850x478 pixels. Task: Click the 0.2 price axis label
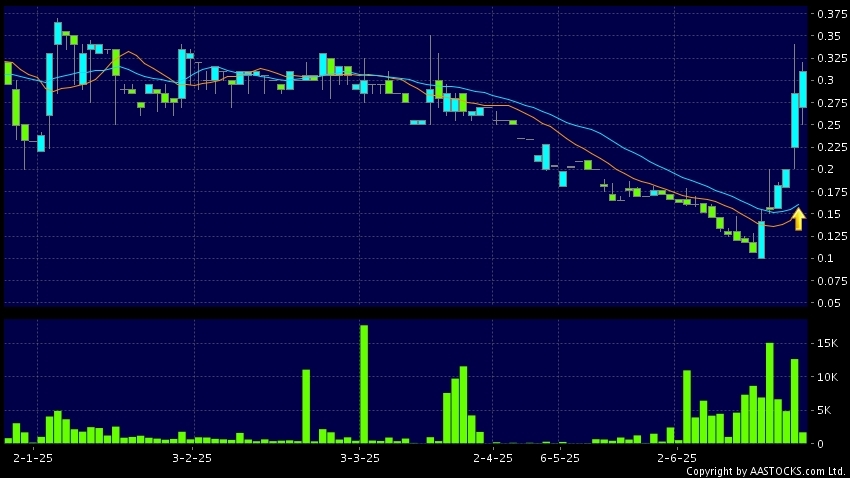click(826, 170)
